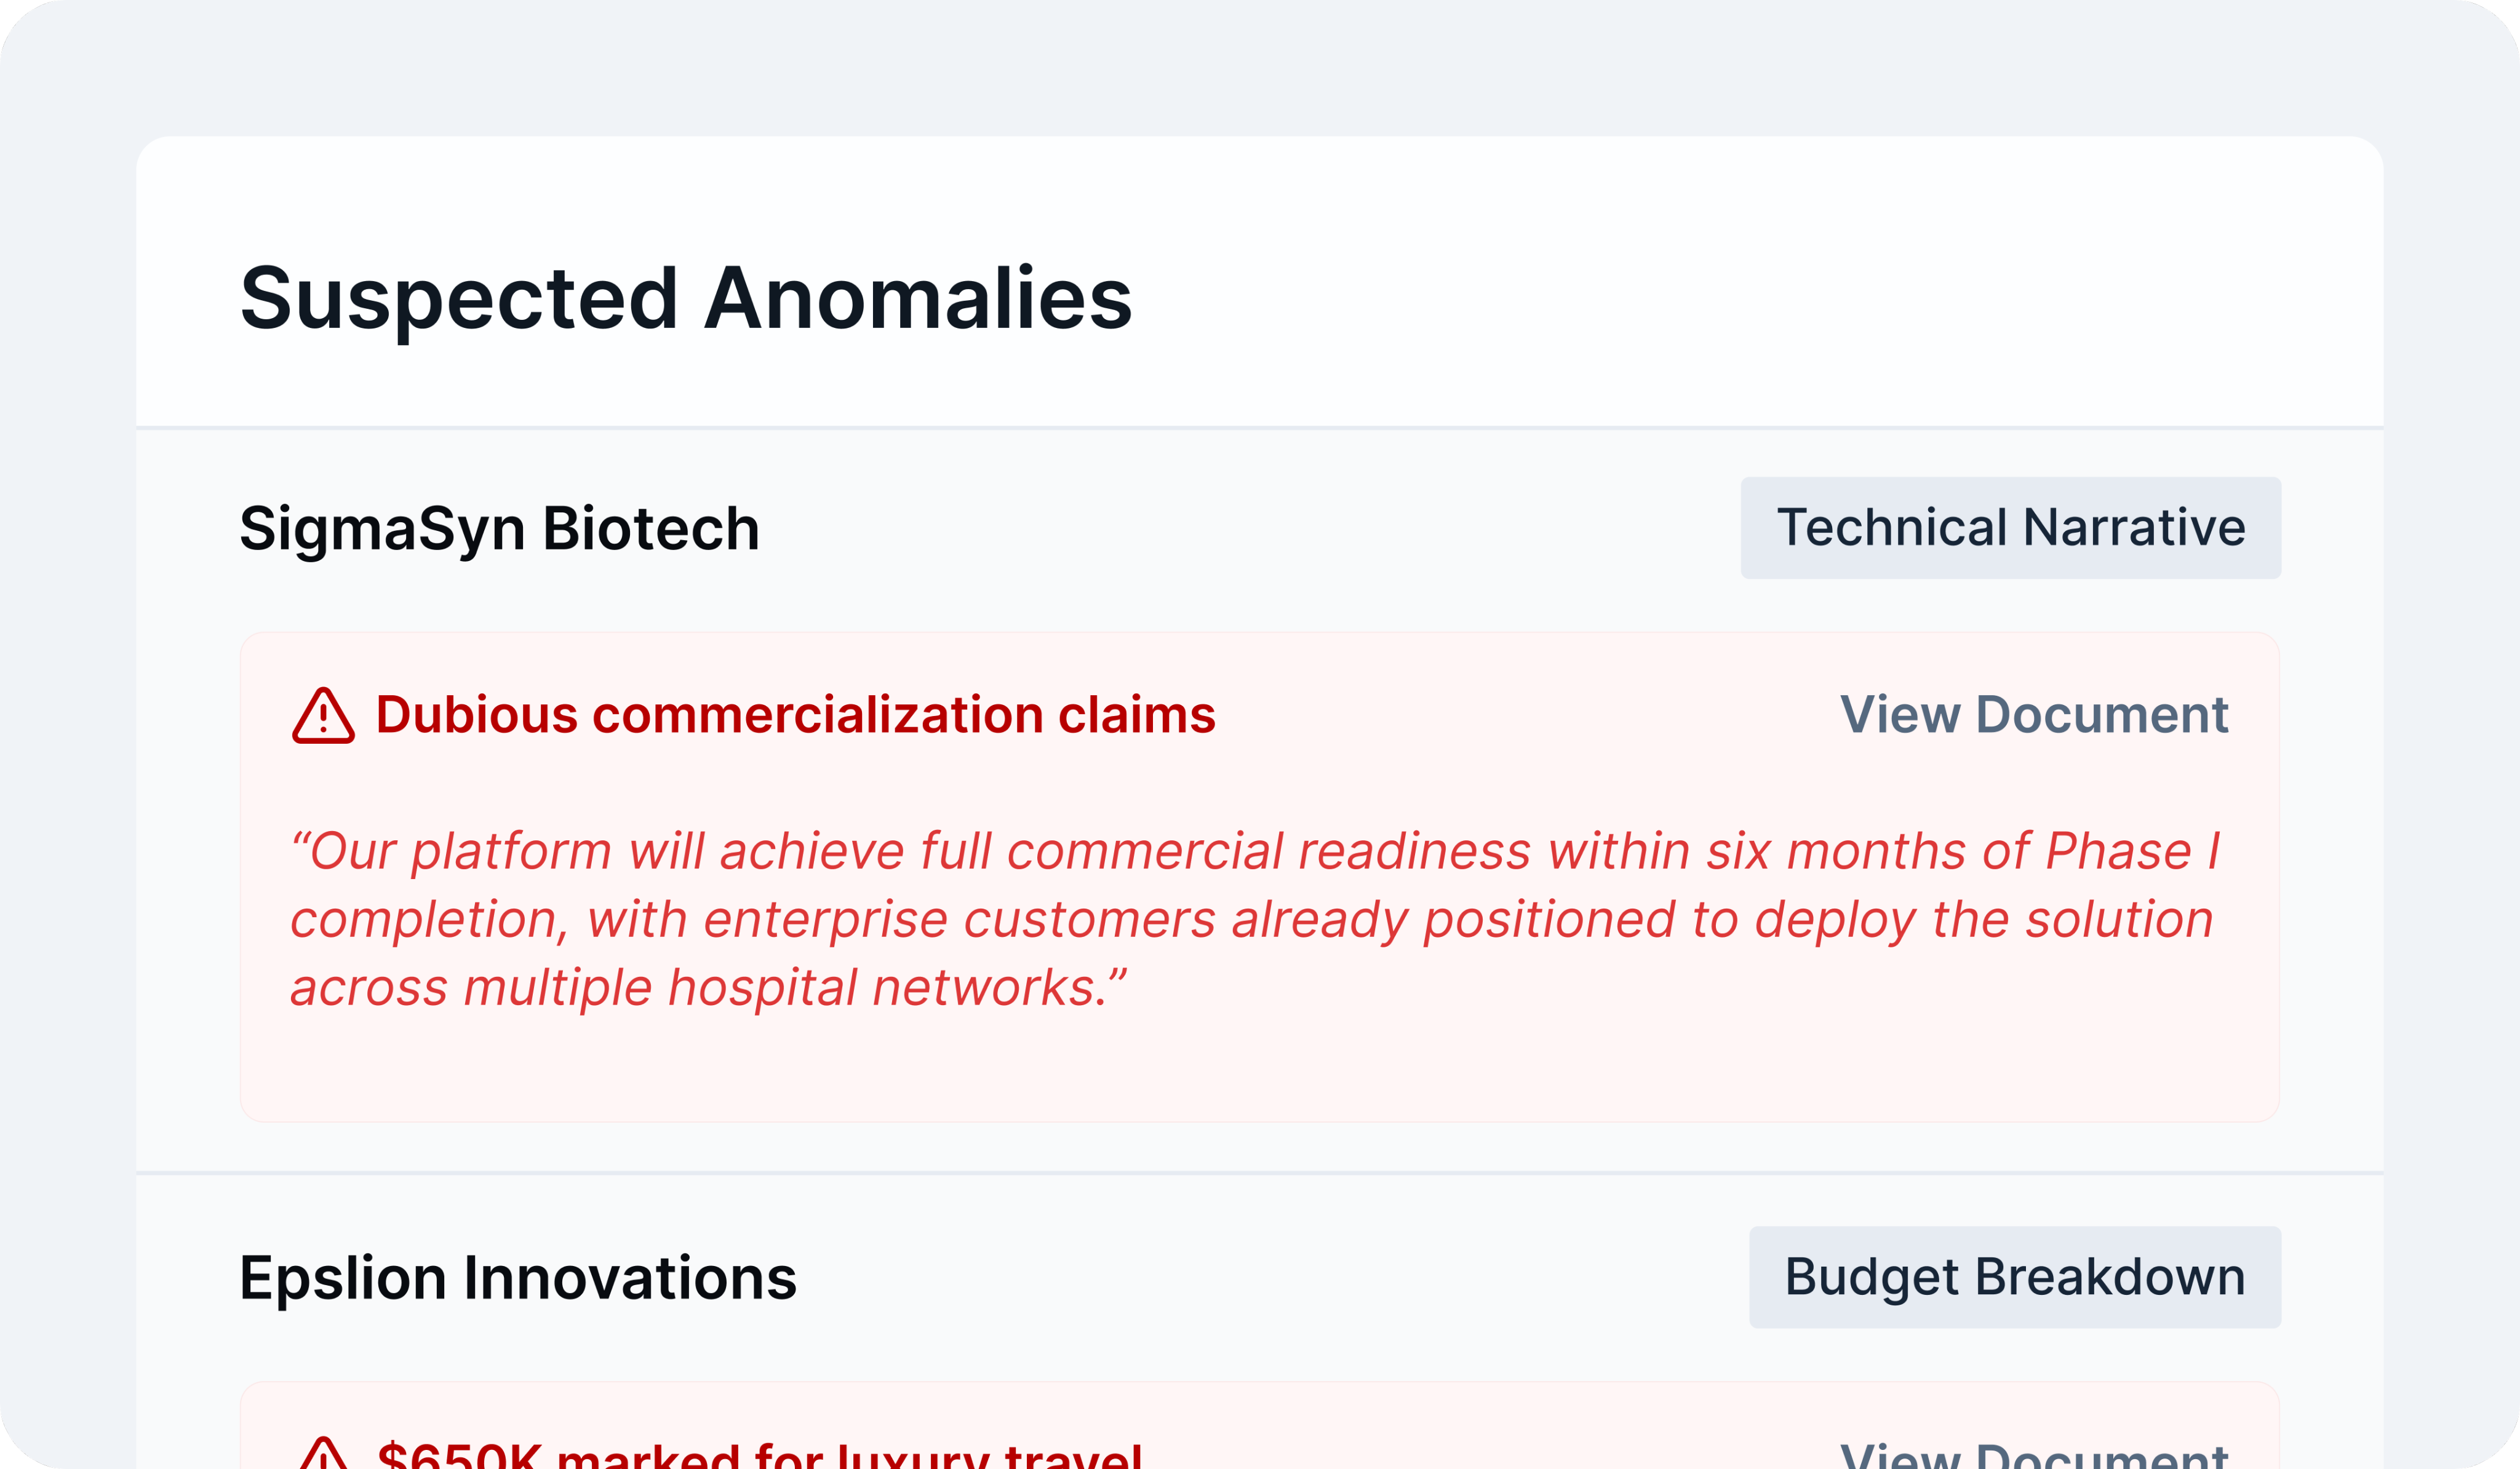Click the warning icon beside dubious commercialization claims
The width and height of the screenshot is (2520, 1469).
(x=323, y=715)
